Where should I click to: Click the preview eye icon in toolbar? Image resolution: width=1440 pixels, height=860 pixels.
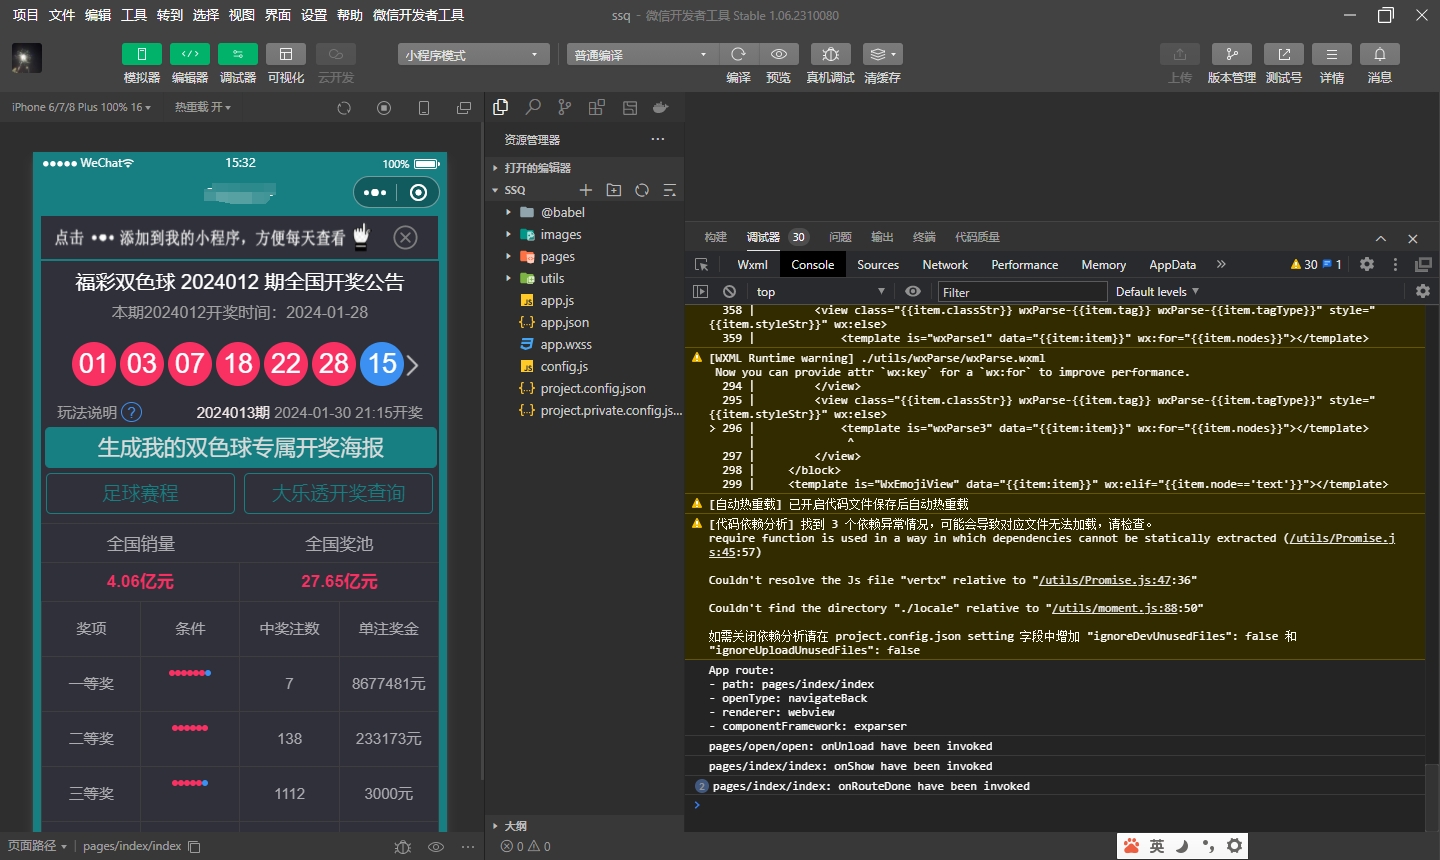[x=778, y=54]
